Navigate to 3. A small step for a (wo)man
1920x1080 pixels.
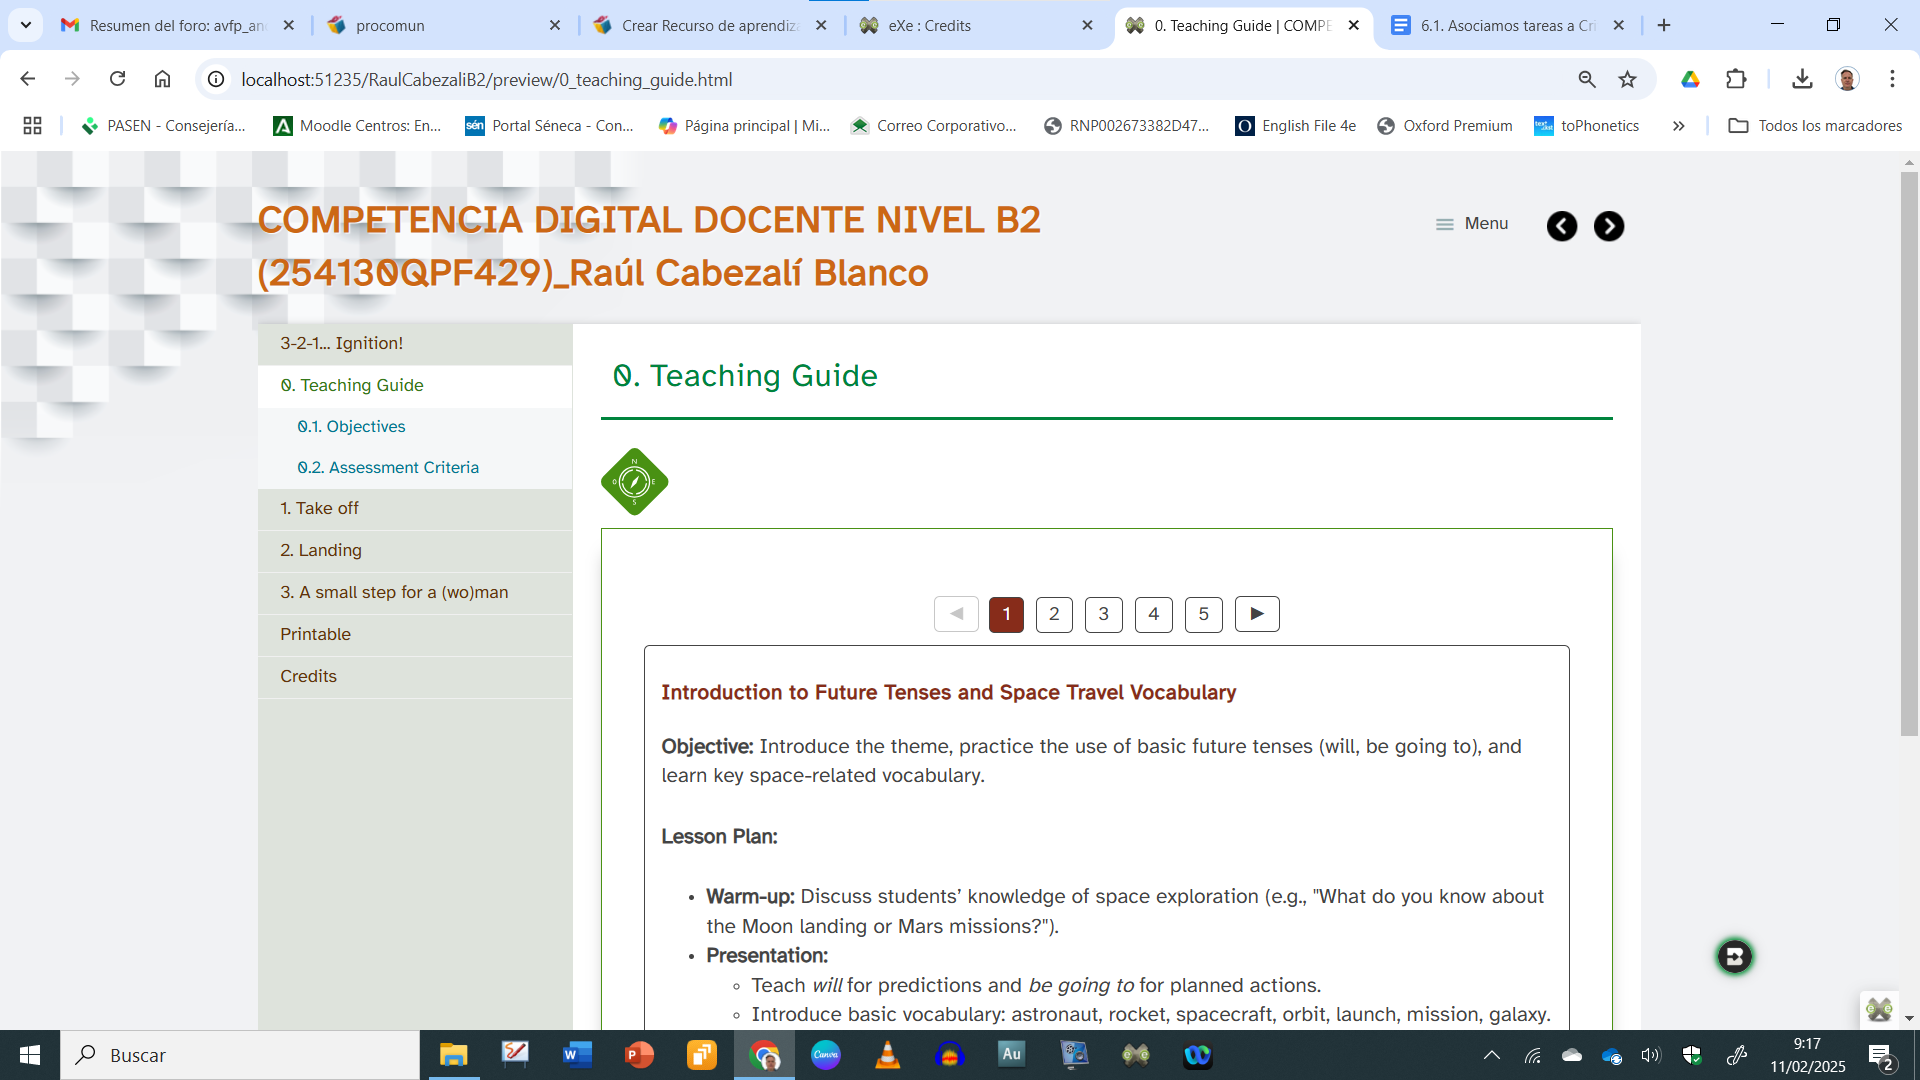(x=415, y=593)
